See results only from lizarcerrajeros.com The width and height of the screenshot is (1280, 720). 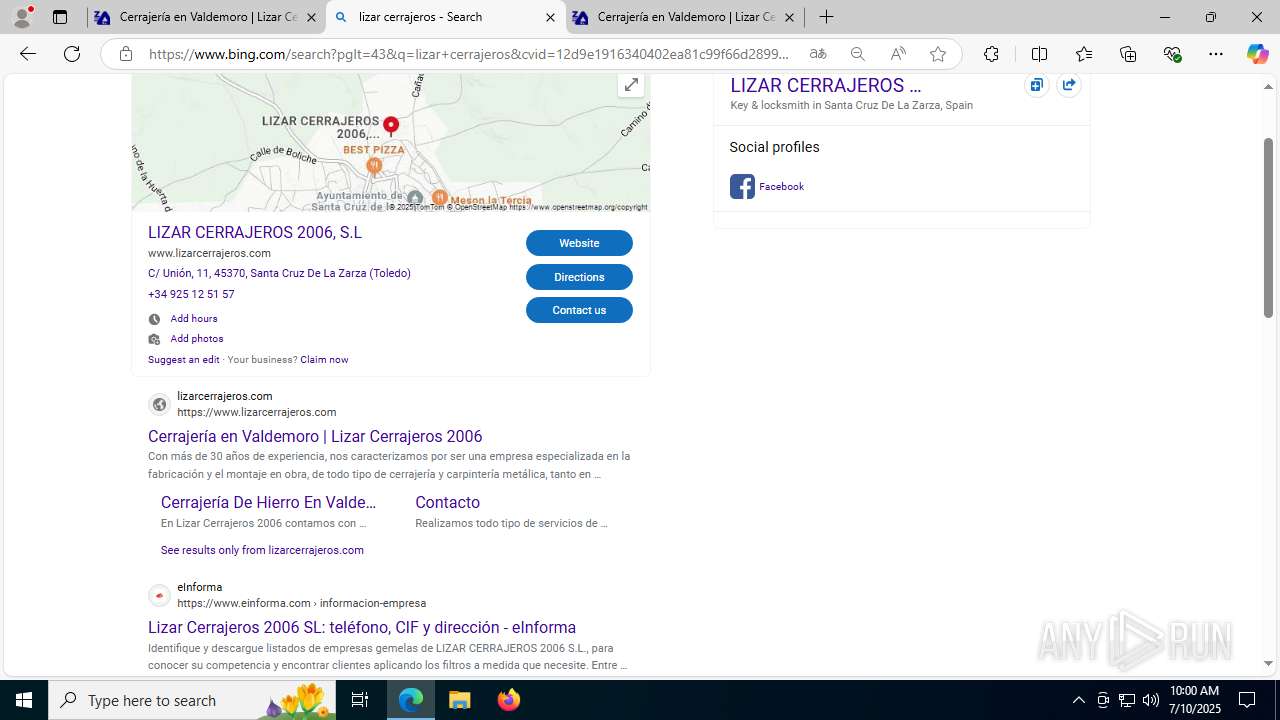pyautogui.click(x=262, y=550)
